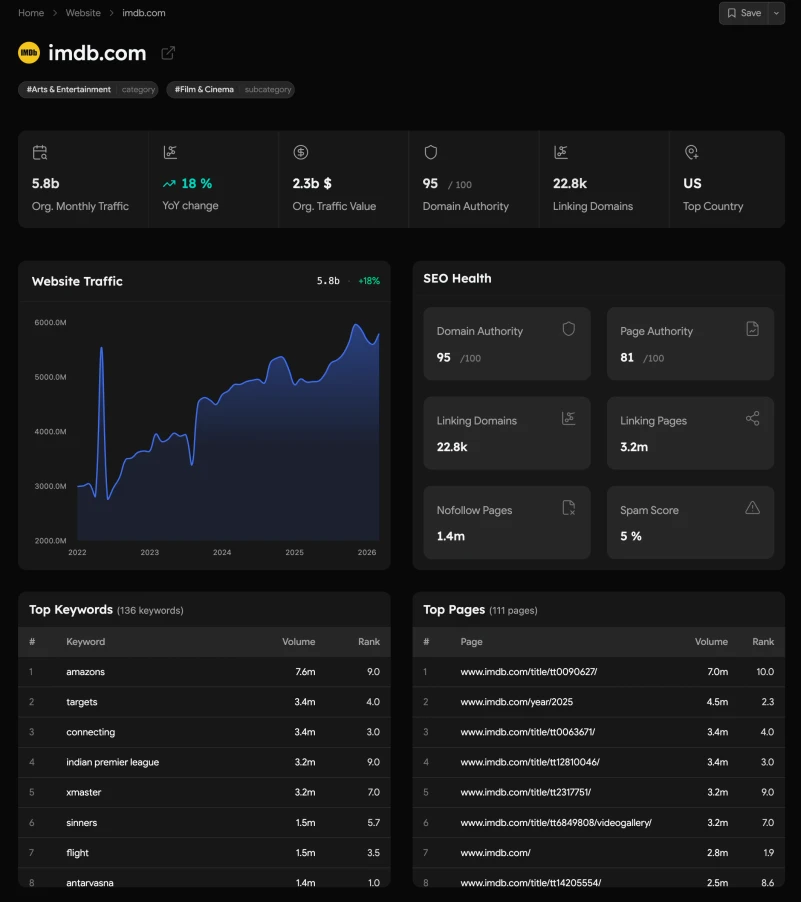
Task: Select the amazons keyword row
Action: [204, 672]
